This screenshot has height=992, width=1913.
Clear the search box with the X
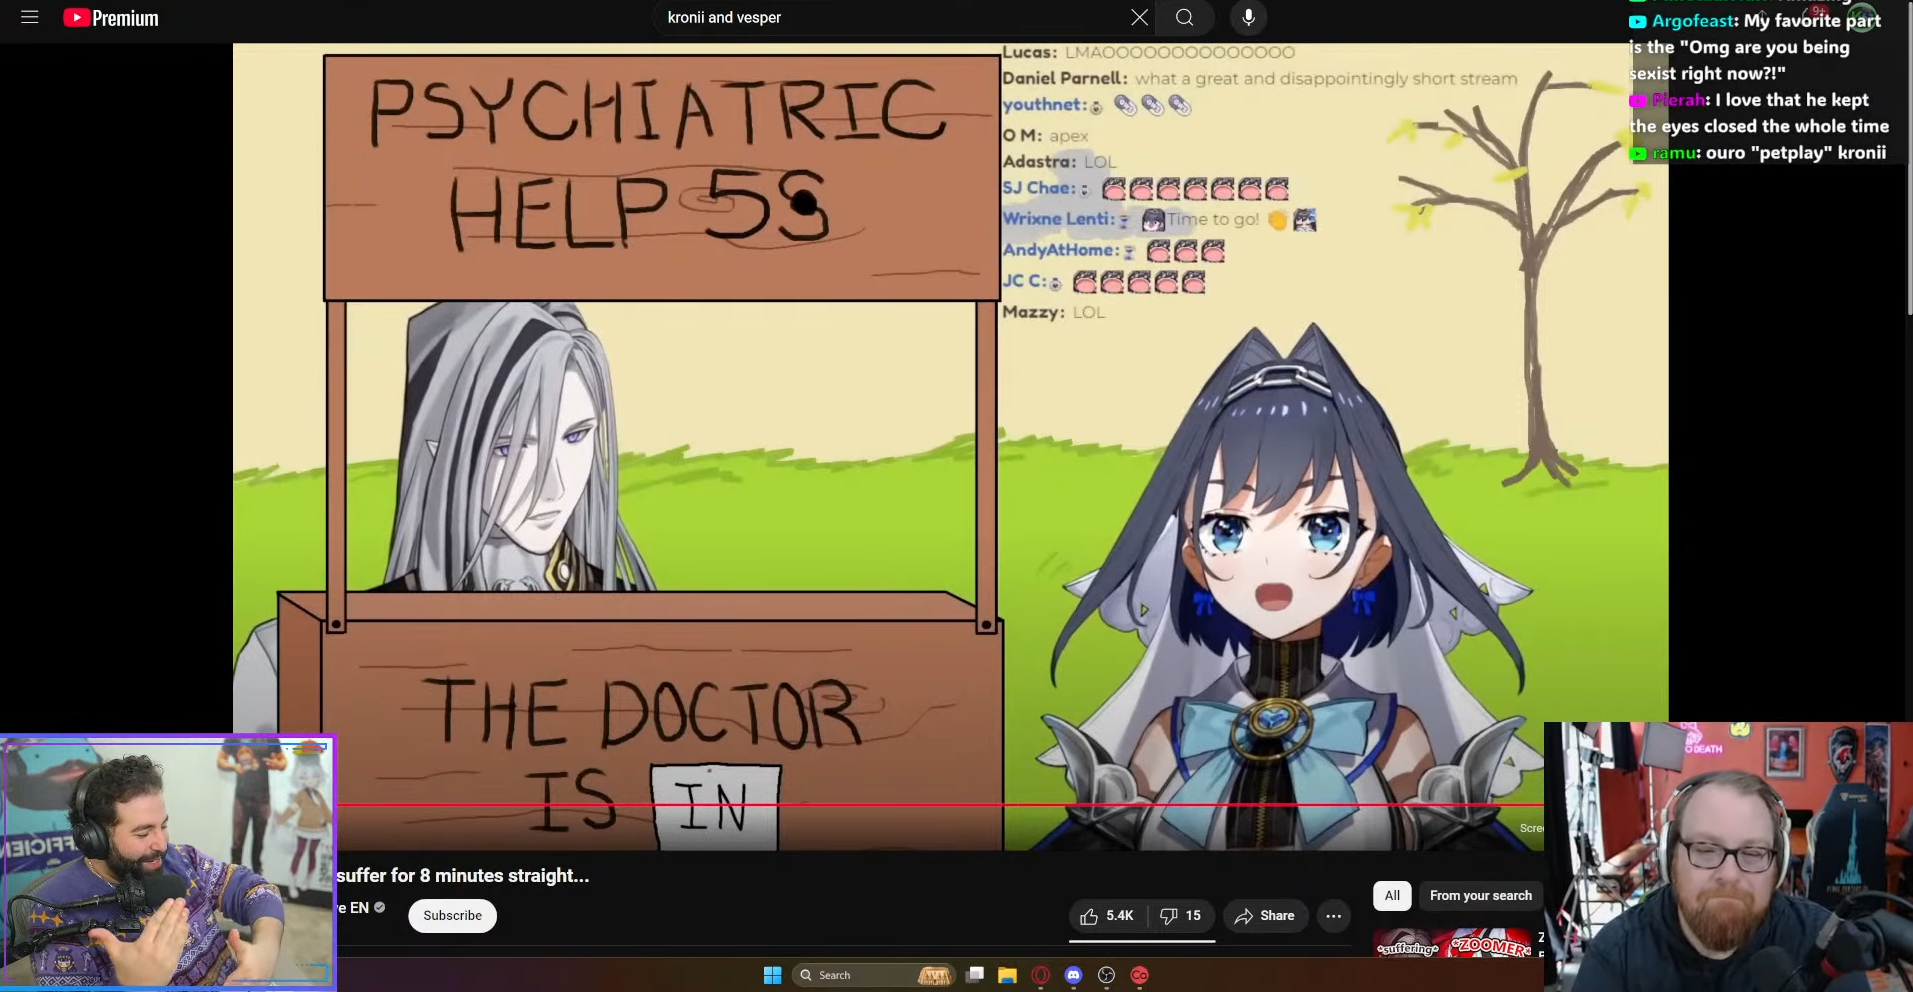(1139, 17)
